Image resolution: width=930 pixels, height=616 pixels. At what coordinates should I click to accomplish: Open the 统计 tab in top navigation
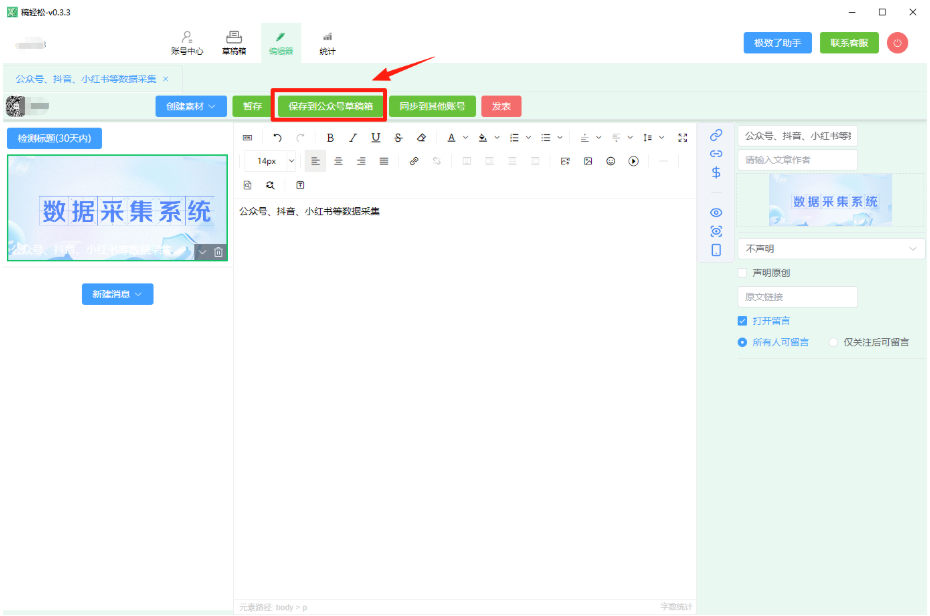coord(327,42)
